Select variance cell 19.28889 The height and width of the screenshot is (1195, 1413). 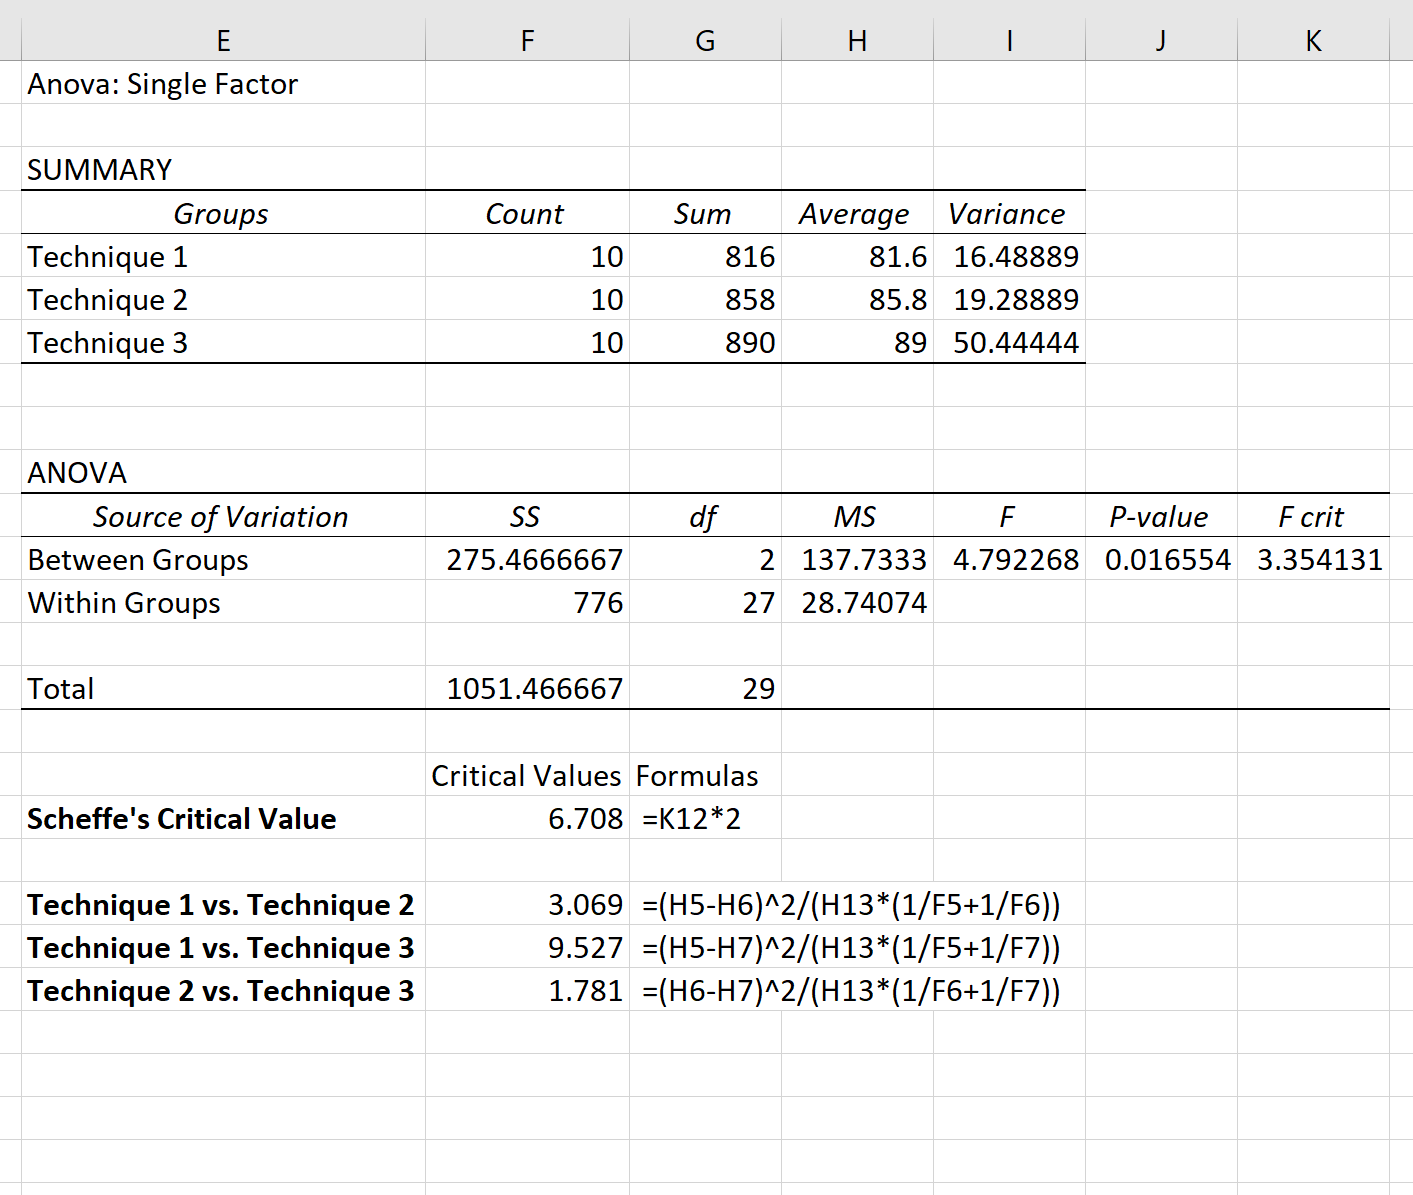click(1009, 299)
